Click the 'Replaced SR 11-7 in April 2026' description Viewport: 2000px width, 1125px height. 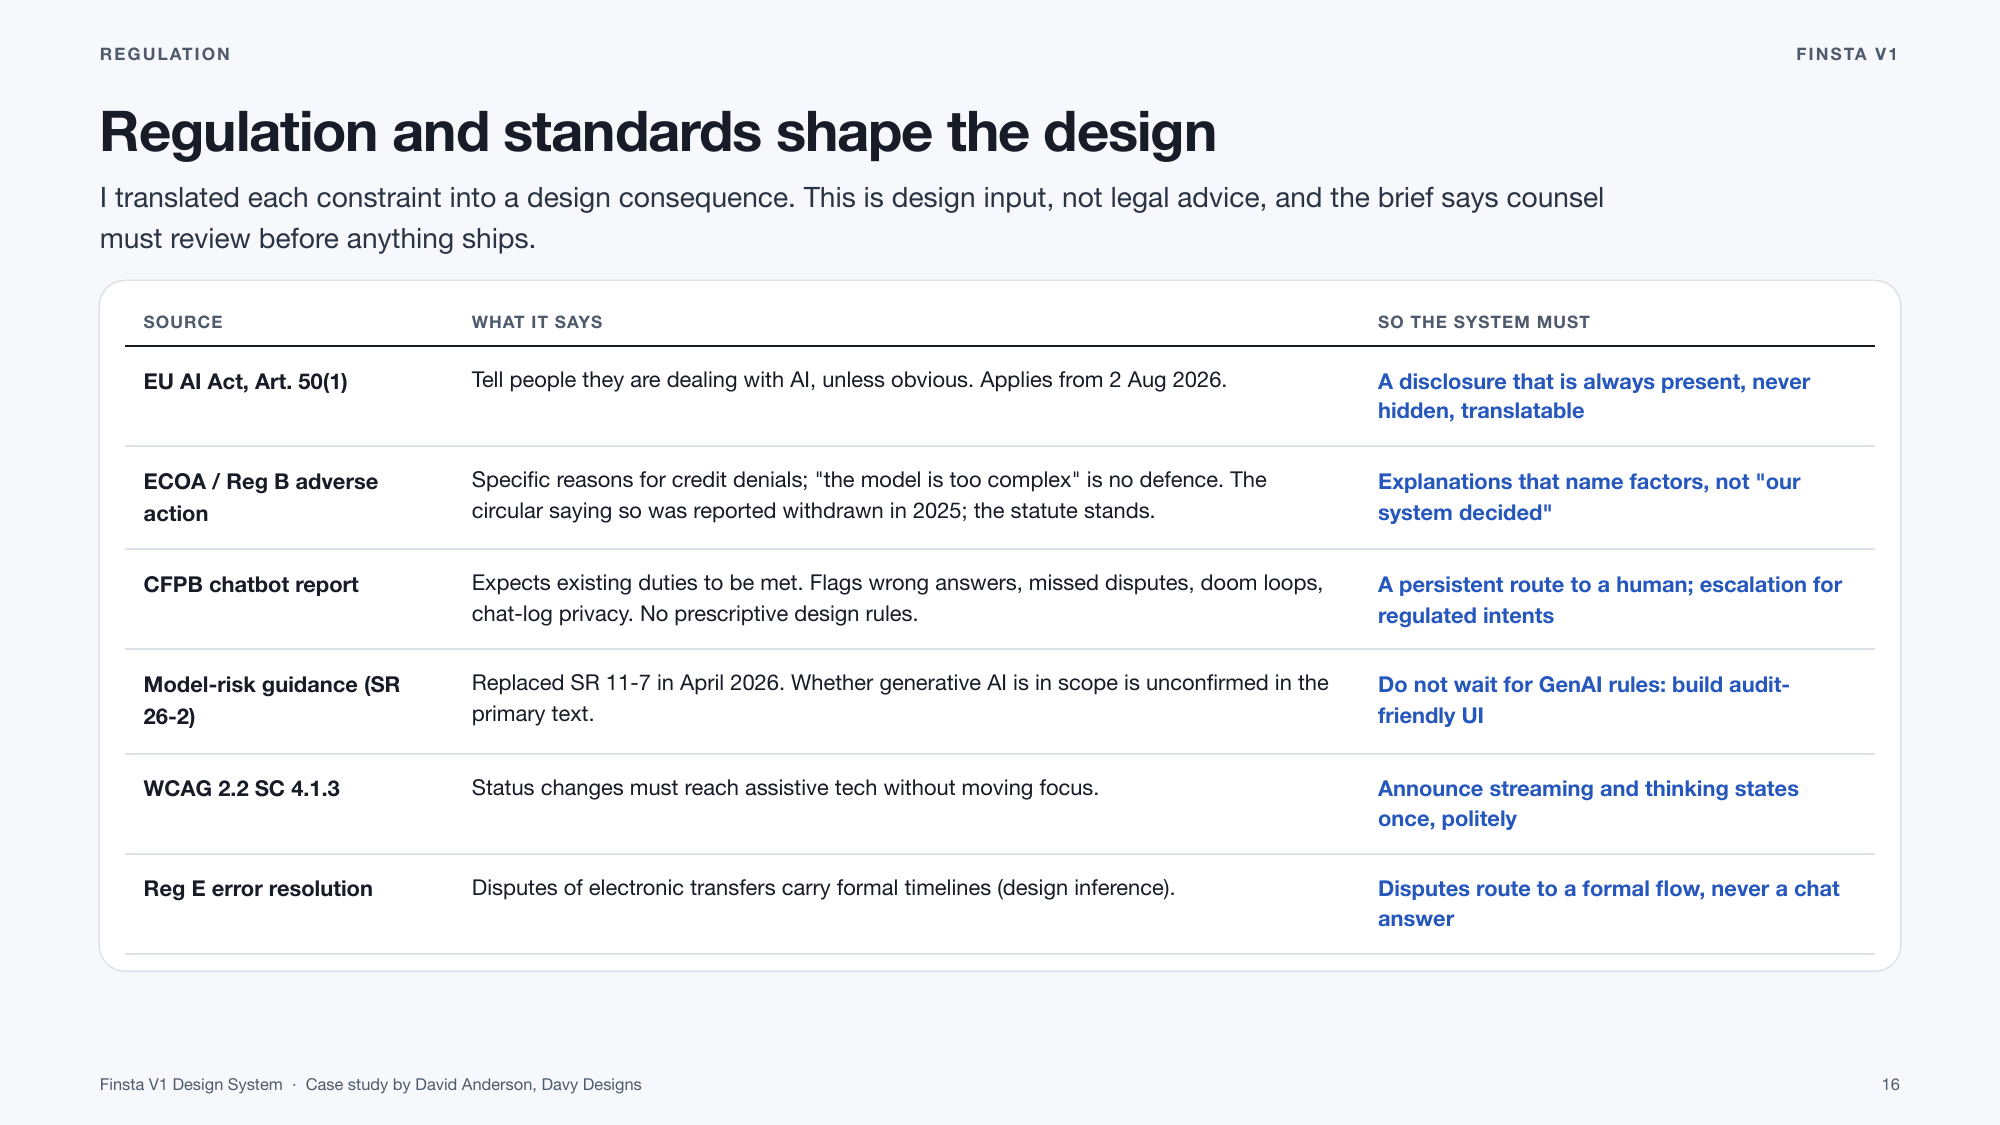pyautogui.click(x=900, y=698)
